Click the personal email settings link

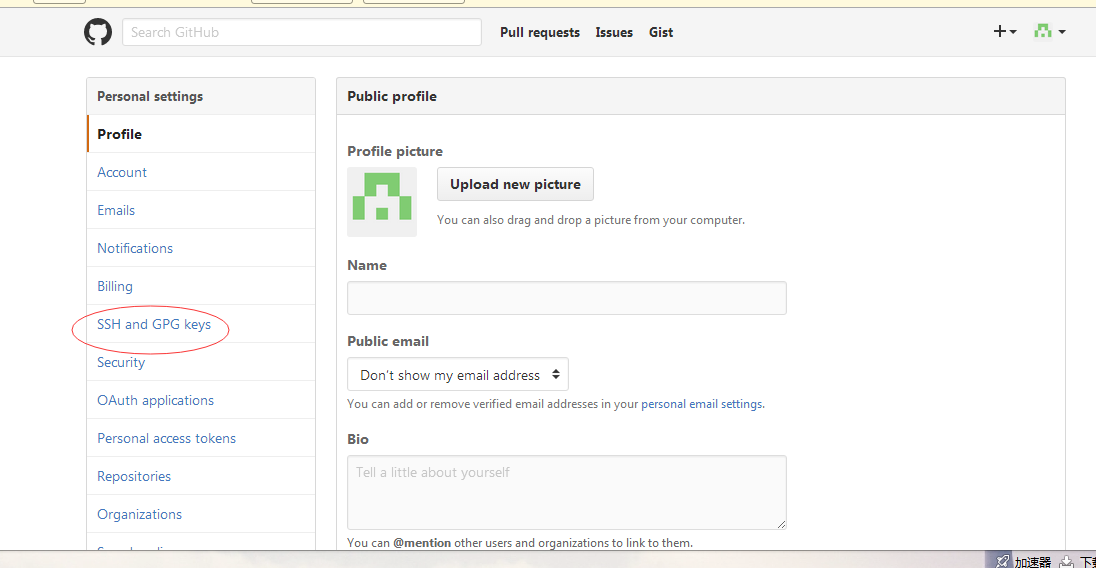pyautogui.click(x=702, y=404)
